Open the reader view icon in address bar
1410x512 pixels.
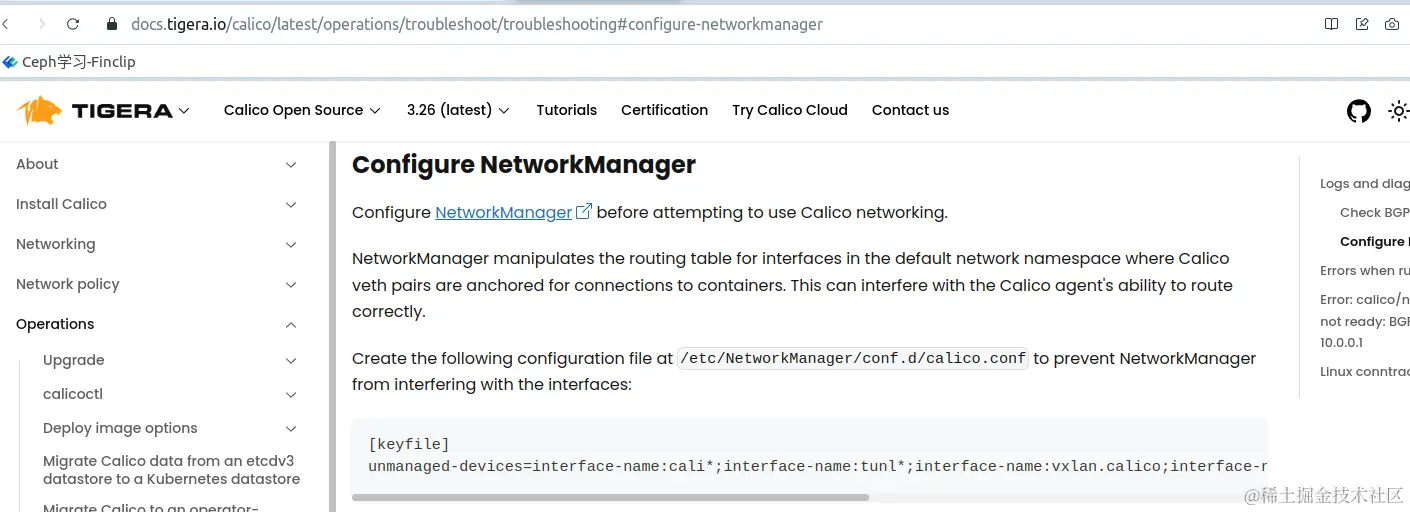coord(1331,24)
